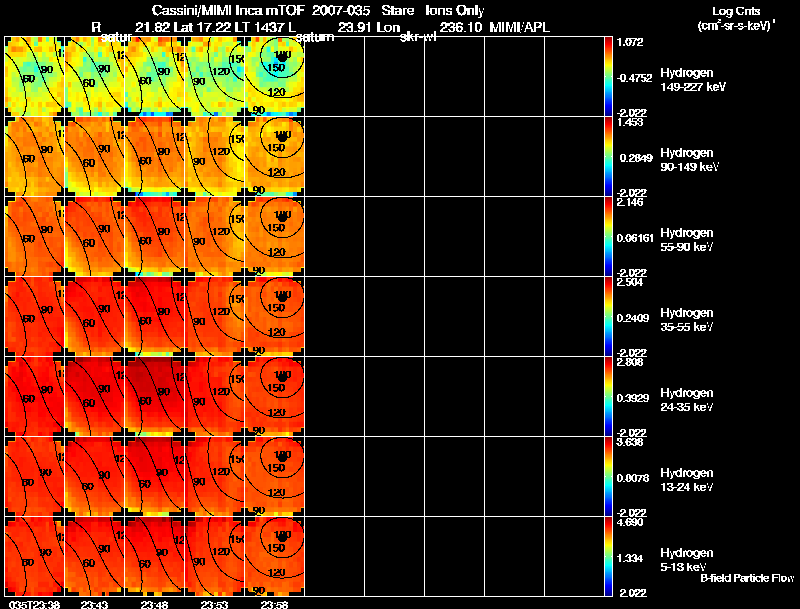Select the 5-13 keV image panel at 23:58

pos(274,556)
